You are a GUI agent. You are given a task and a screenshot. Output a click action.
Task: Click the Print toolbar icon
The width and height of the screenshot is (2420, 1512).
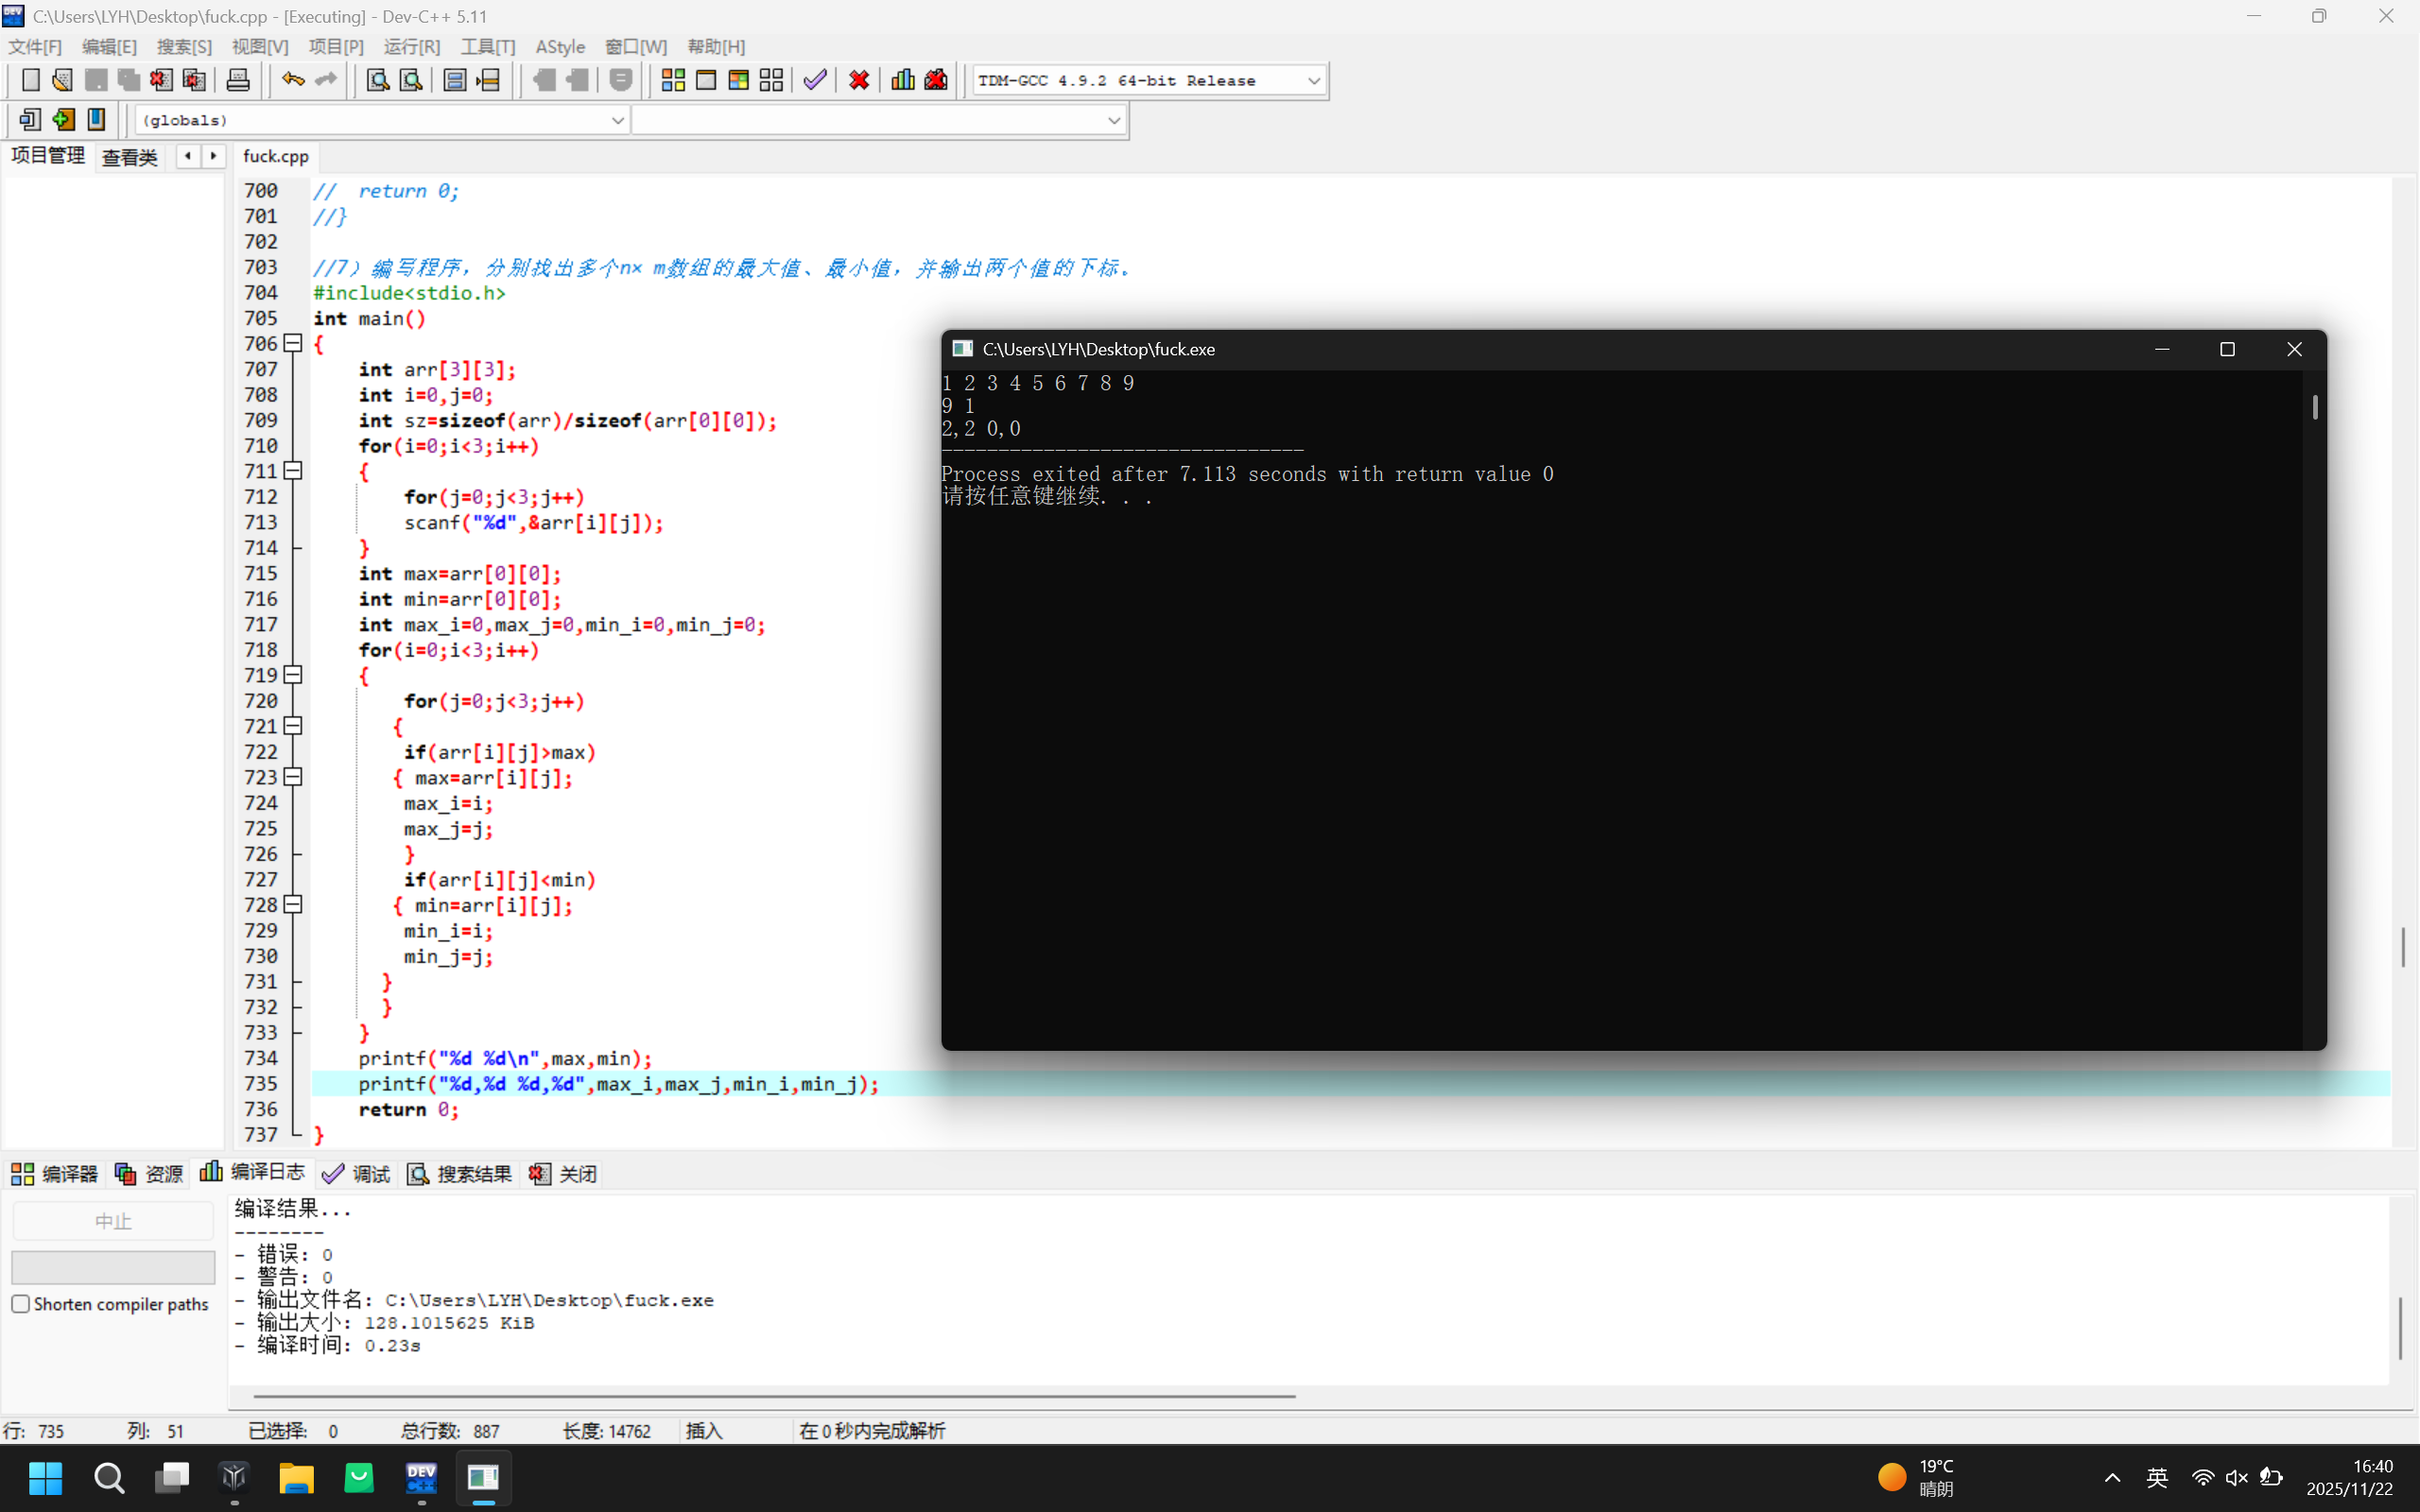pyautogui.click(x=238, y=80)
